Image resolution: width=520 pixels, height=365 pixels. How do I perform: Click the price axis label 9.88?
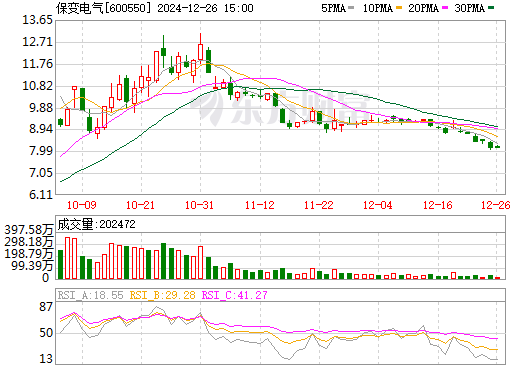pyautogui.click(x=41, y=108)
